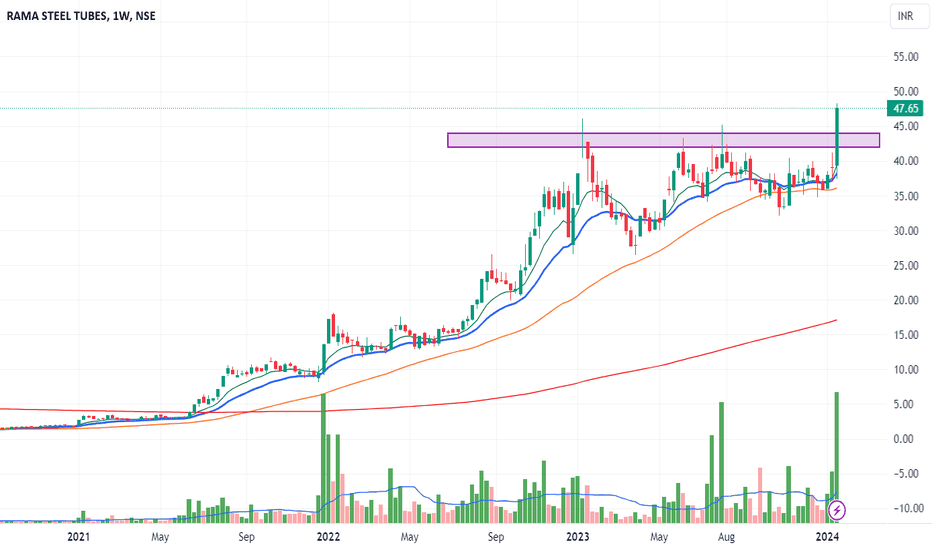Click the 50.00 price axis label
Viewport: 932px width, 550px height.
pos(906,92)
